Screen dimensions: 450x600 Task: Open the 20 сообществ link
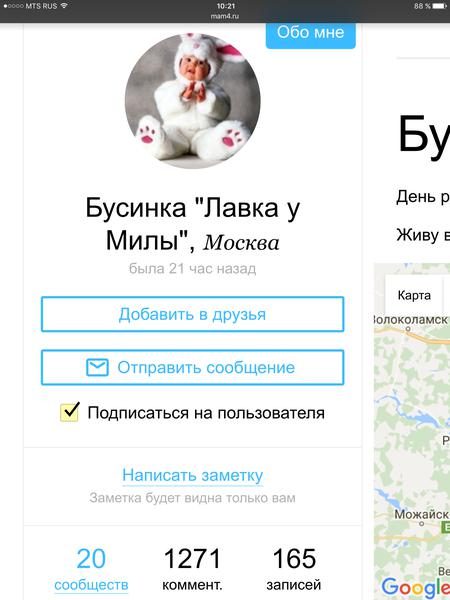coord(91,569)
